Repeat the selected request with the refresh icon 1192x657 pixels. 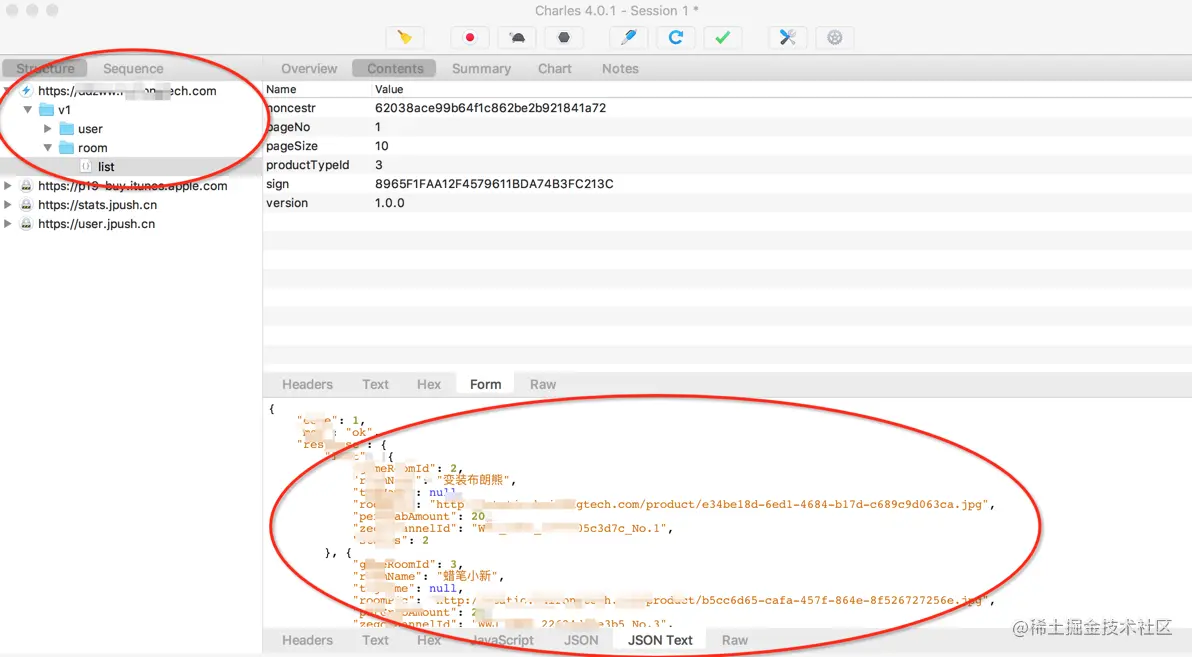coord(676,37)
